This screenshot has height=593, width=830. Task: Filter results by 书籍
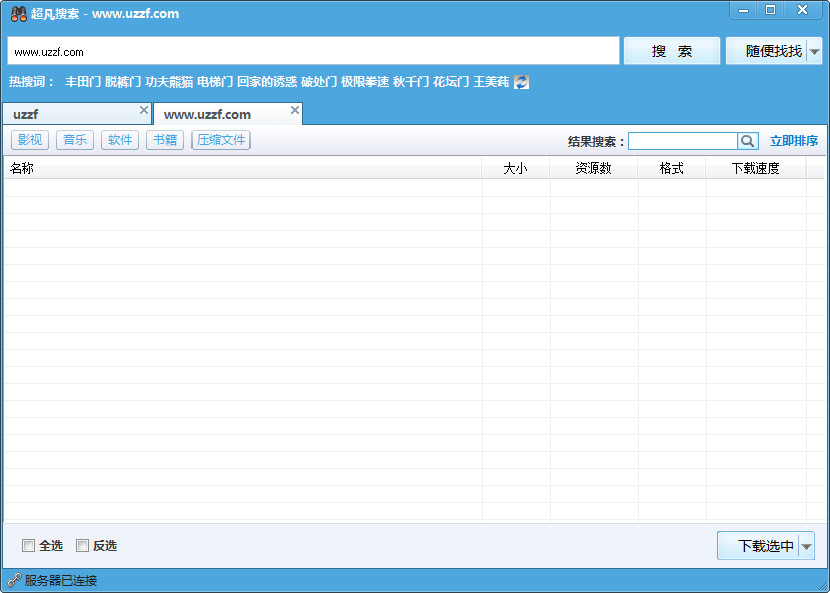(165, 140)
